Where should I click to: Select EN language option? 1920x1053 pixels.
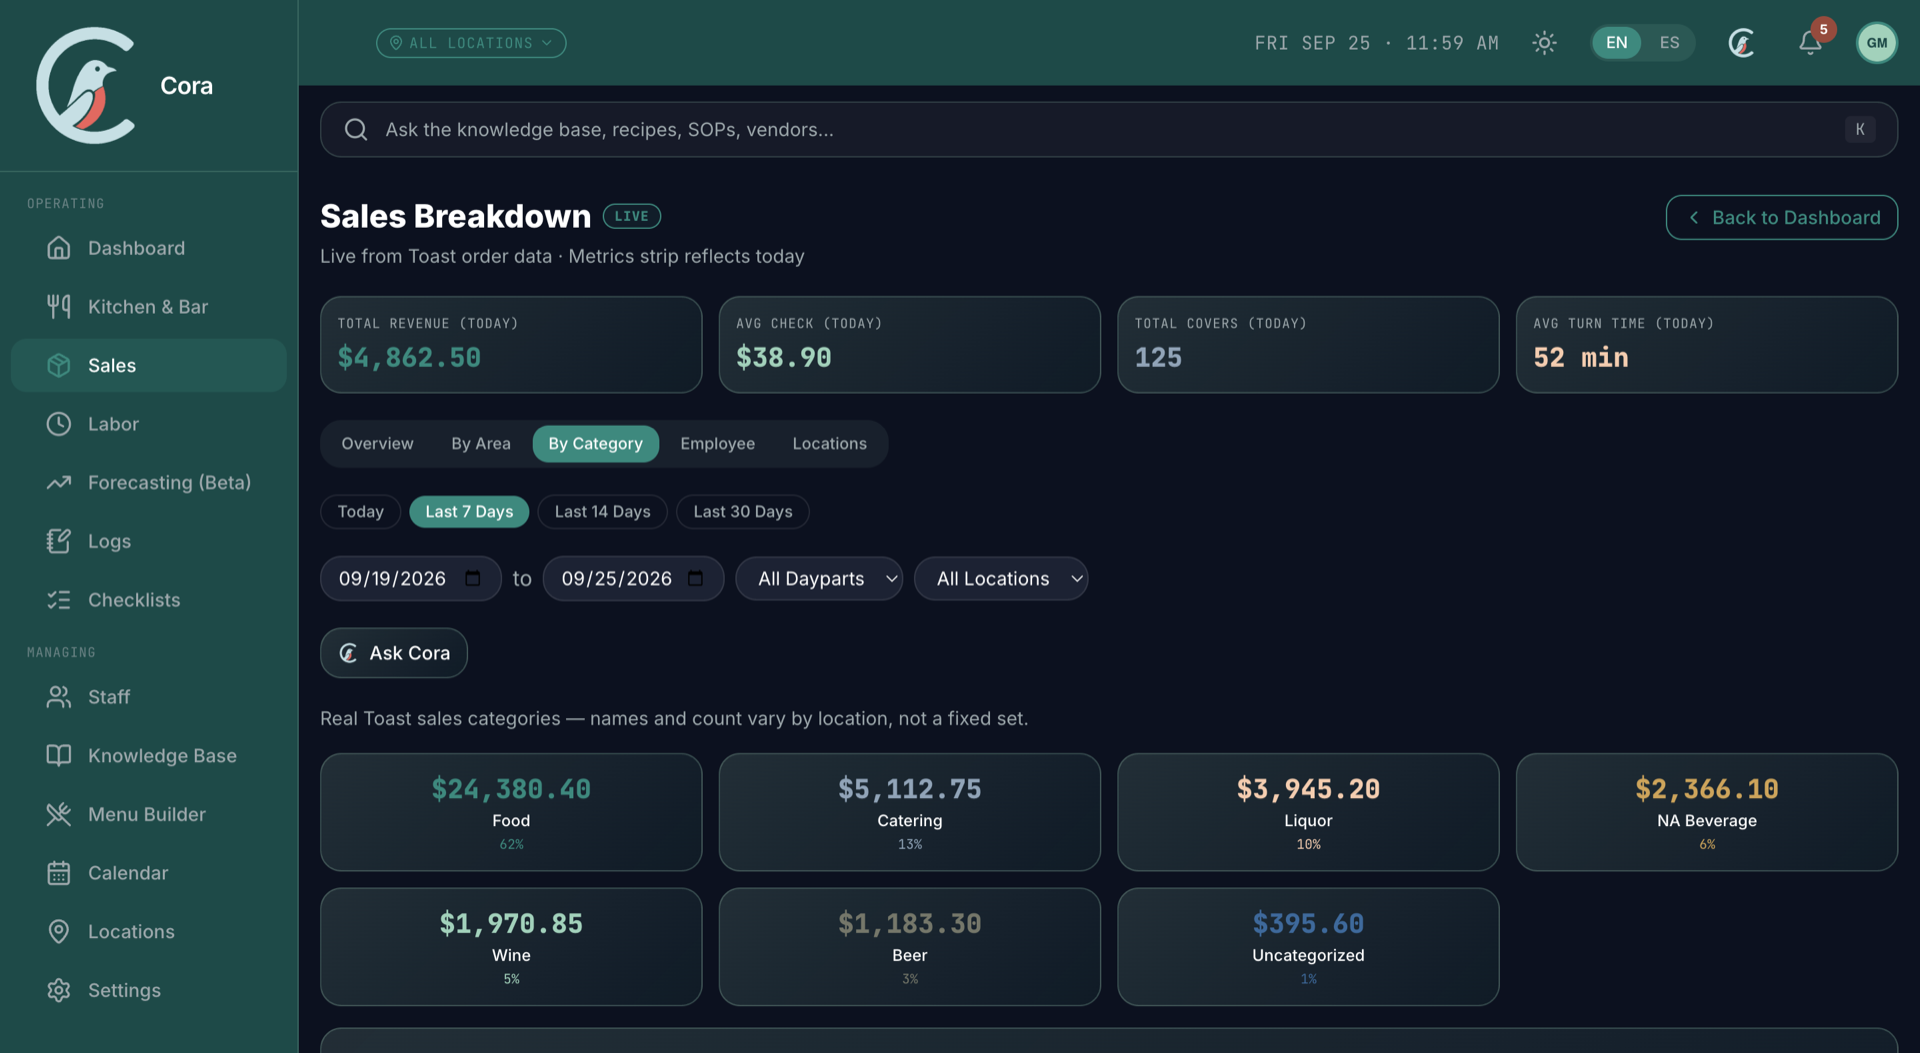pyautogui.click(x=1616, y=43)
